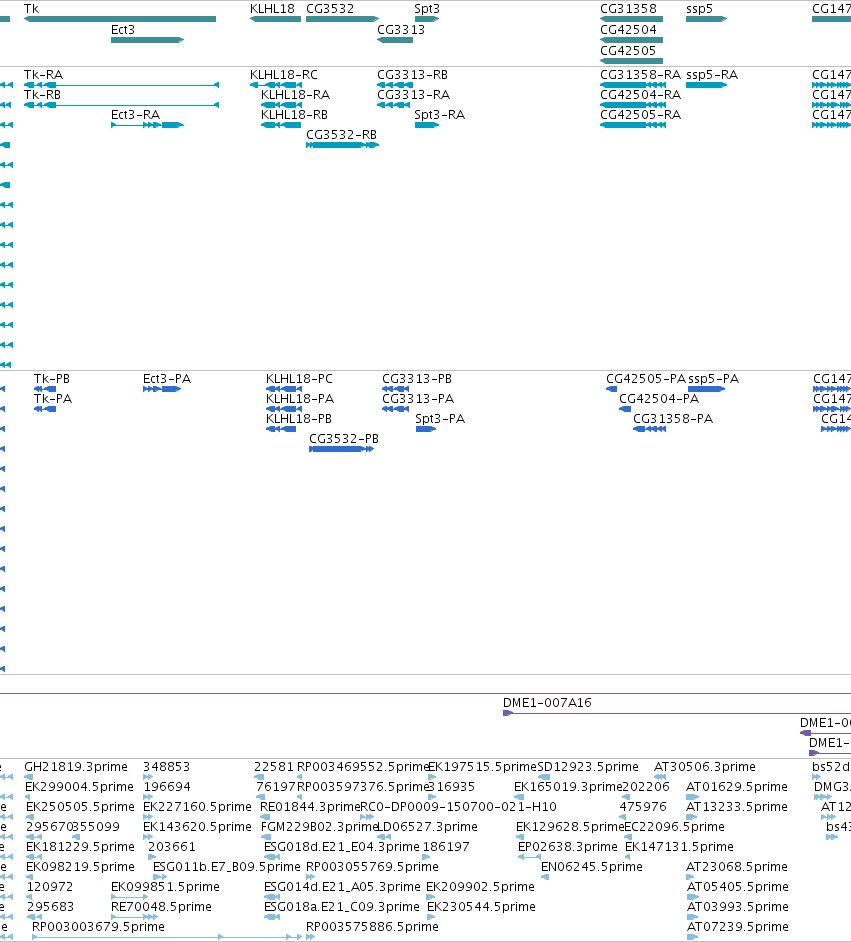Select protein KLHL18-PB
The width and height of the screenshot is (851, 942).
281,429
